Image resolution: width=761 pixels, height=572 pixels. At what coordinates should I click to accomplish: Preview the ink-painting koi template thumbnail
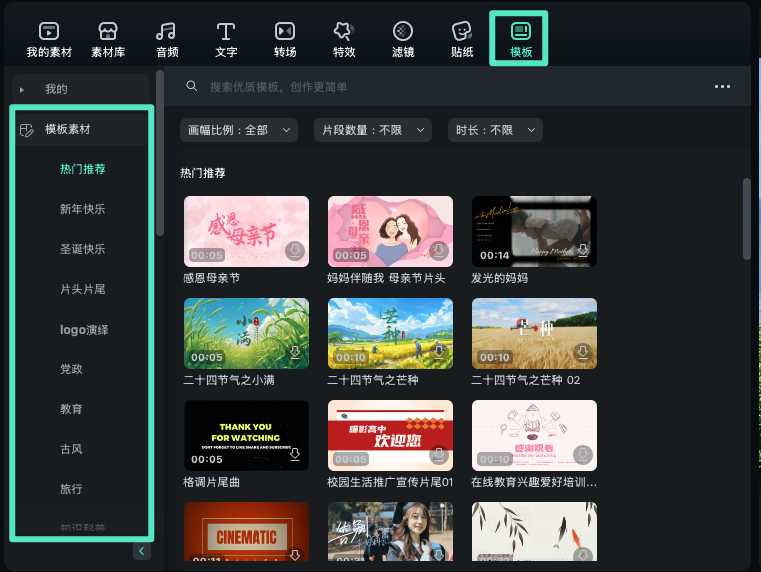(534, 532)
